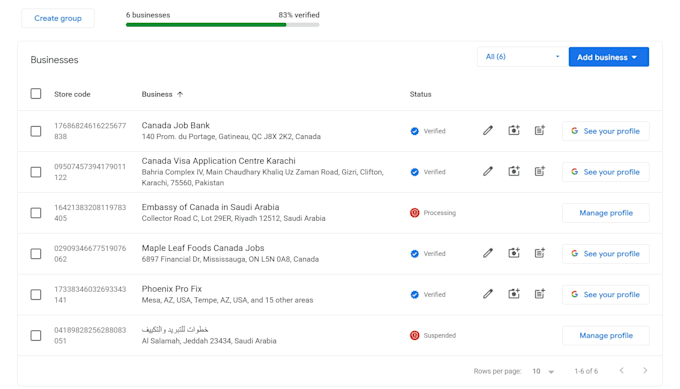The width and height of the screenshot is (680, 389).
Task: Click Verified badge icon for Phoenix Pro Fix
Action: pyautogui.click(x=415, y=294)
